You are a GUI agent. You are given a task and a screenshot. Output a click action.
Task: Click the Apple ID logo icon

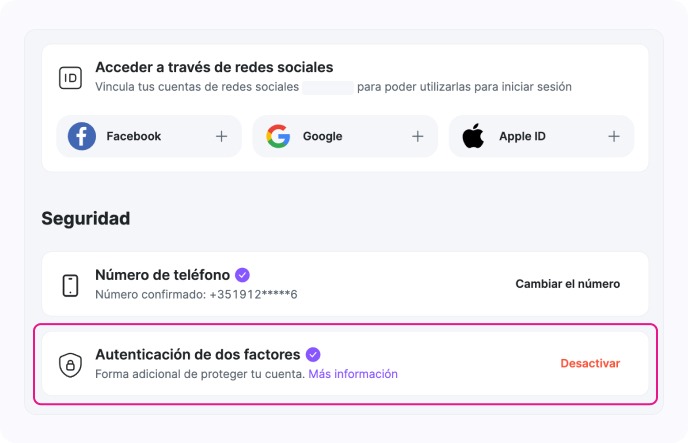[473, 136]
